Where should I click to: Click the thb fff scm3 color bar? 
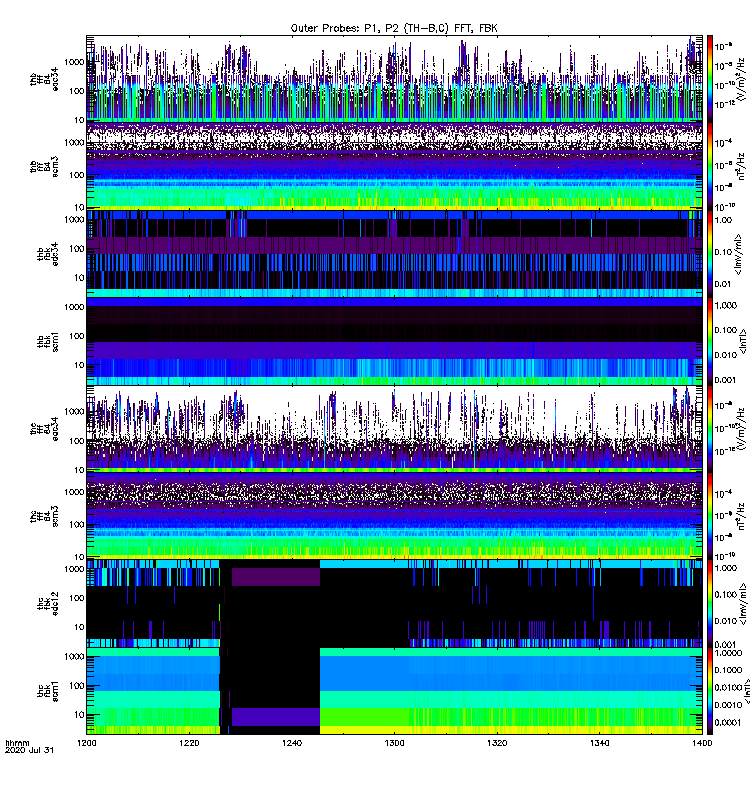709,166
